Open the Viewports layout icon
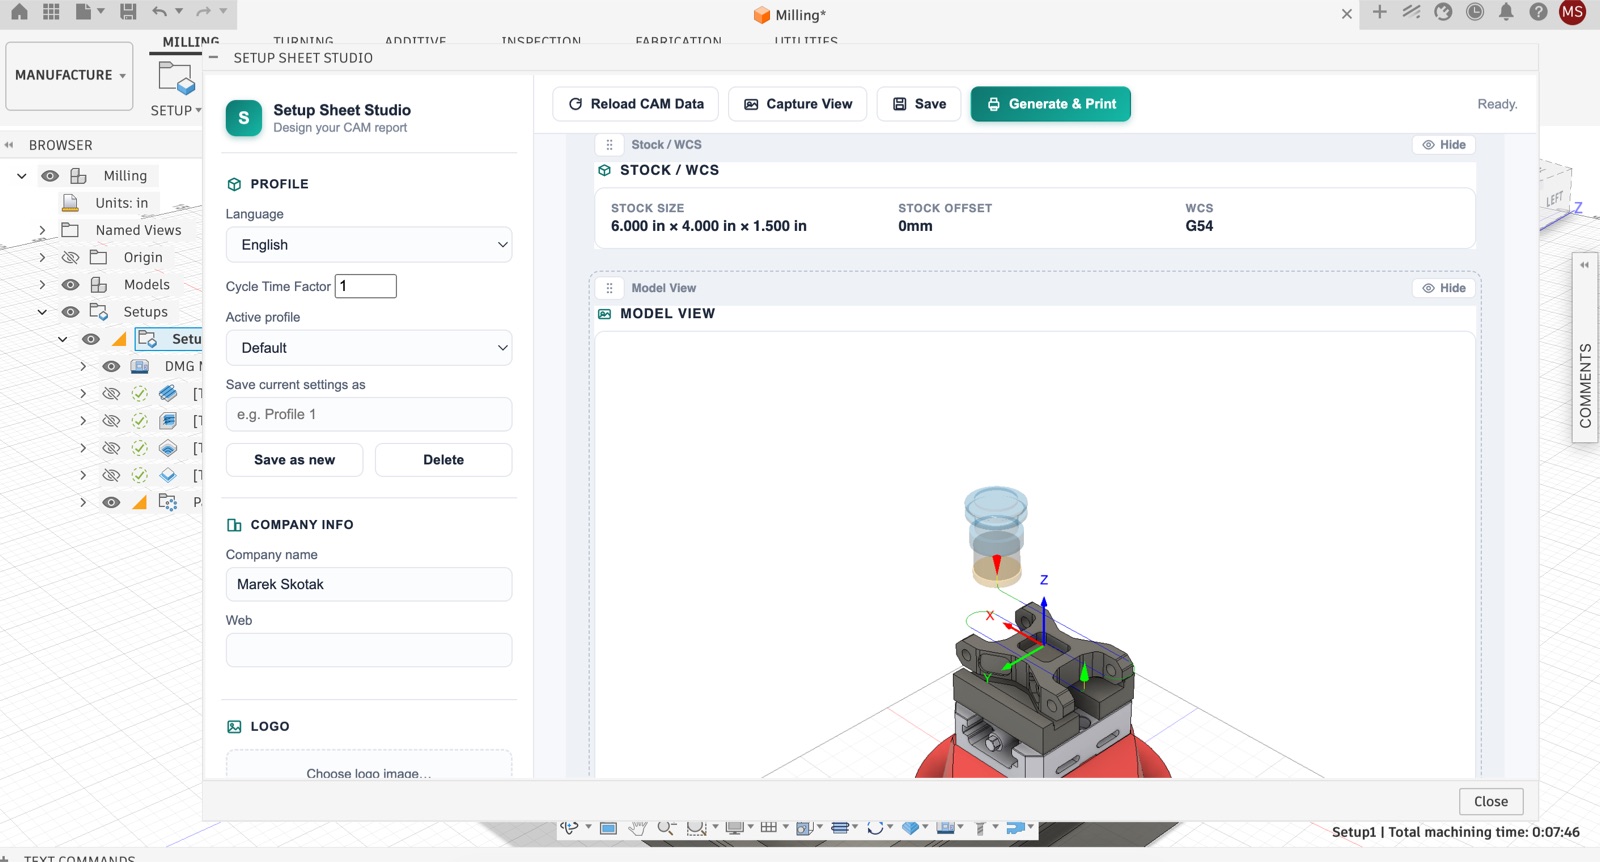 tap(803, 827)
